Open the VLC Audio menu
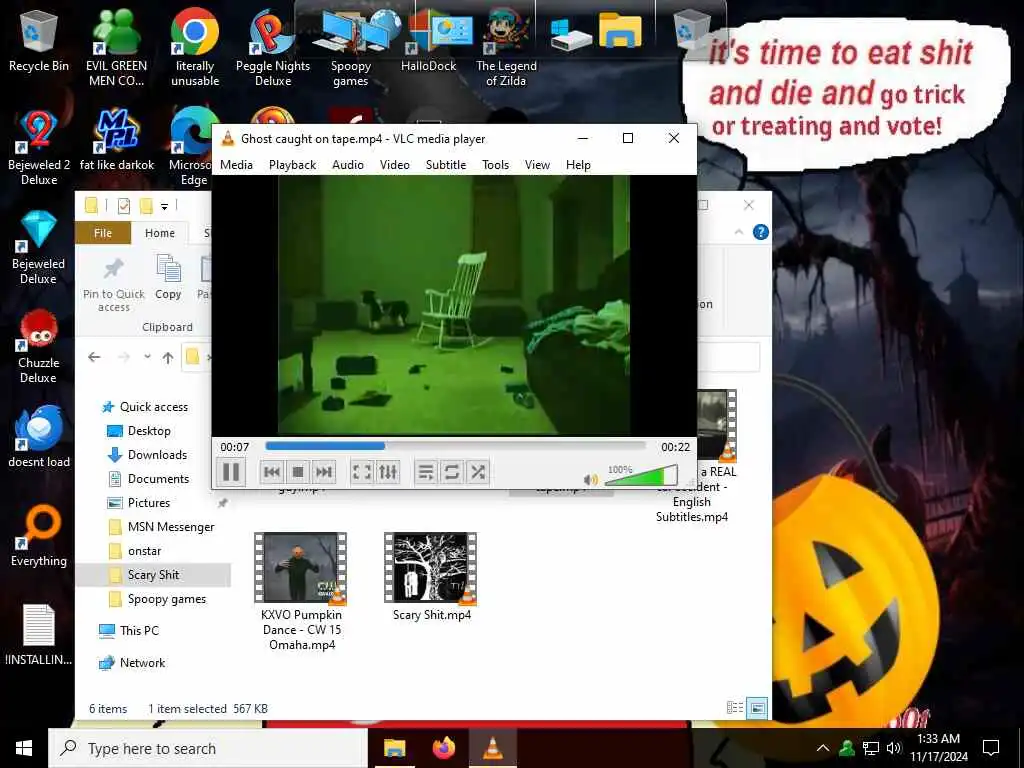This screenshot has width=1024, height=768. click(347, 165)
